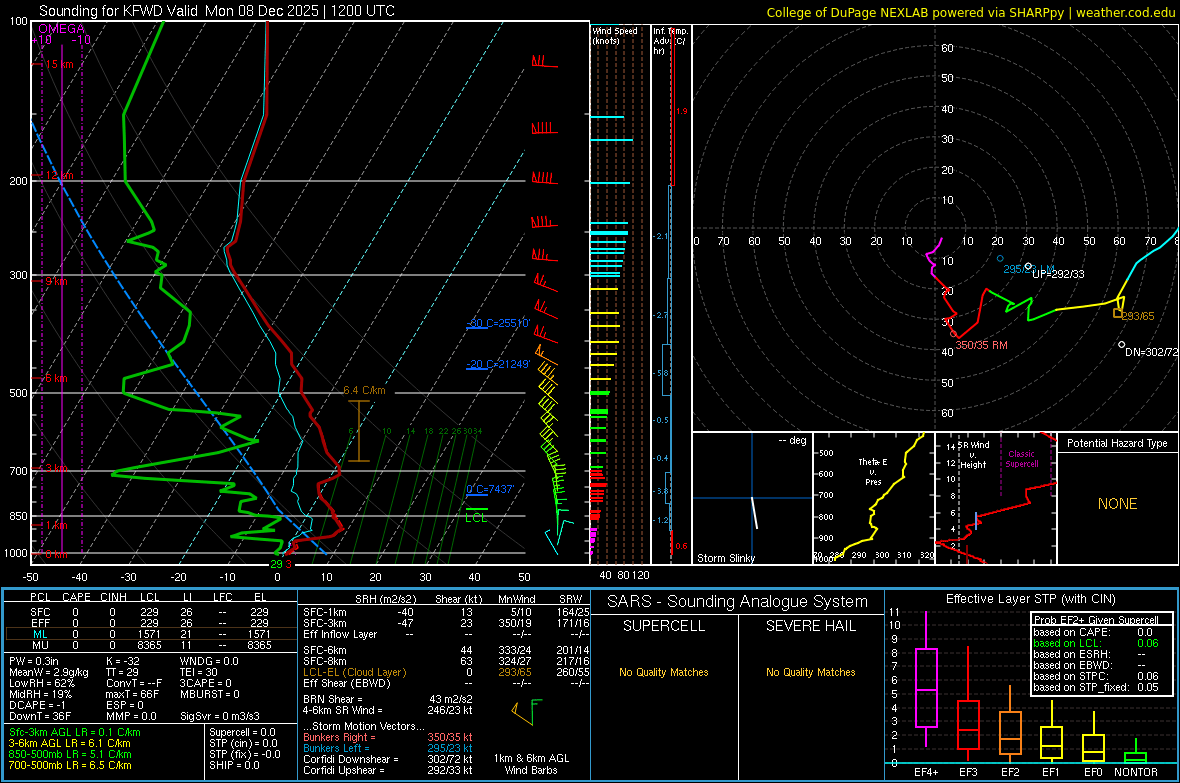The image size is (1180, 783).
Task: Click the Sfc-3km AGL LR value
Action: (x=75, y=732)
